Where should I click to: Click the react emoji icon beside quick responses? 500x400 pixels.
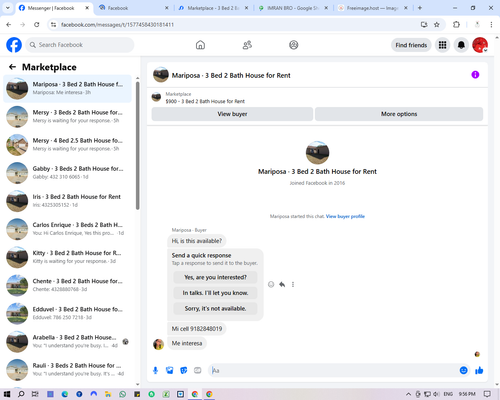(271, 284)
